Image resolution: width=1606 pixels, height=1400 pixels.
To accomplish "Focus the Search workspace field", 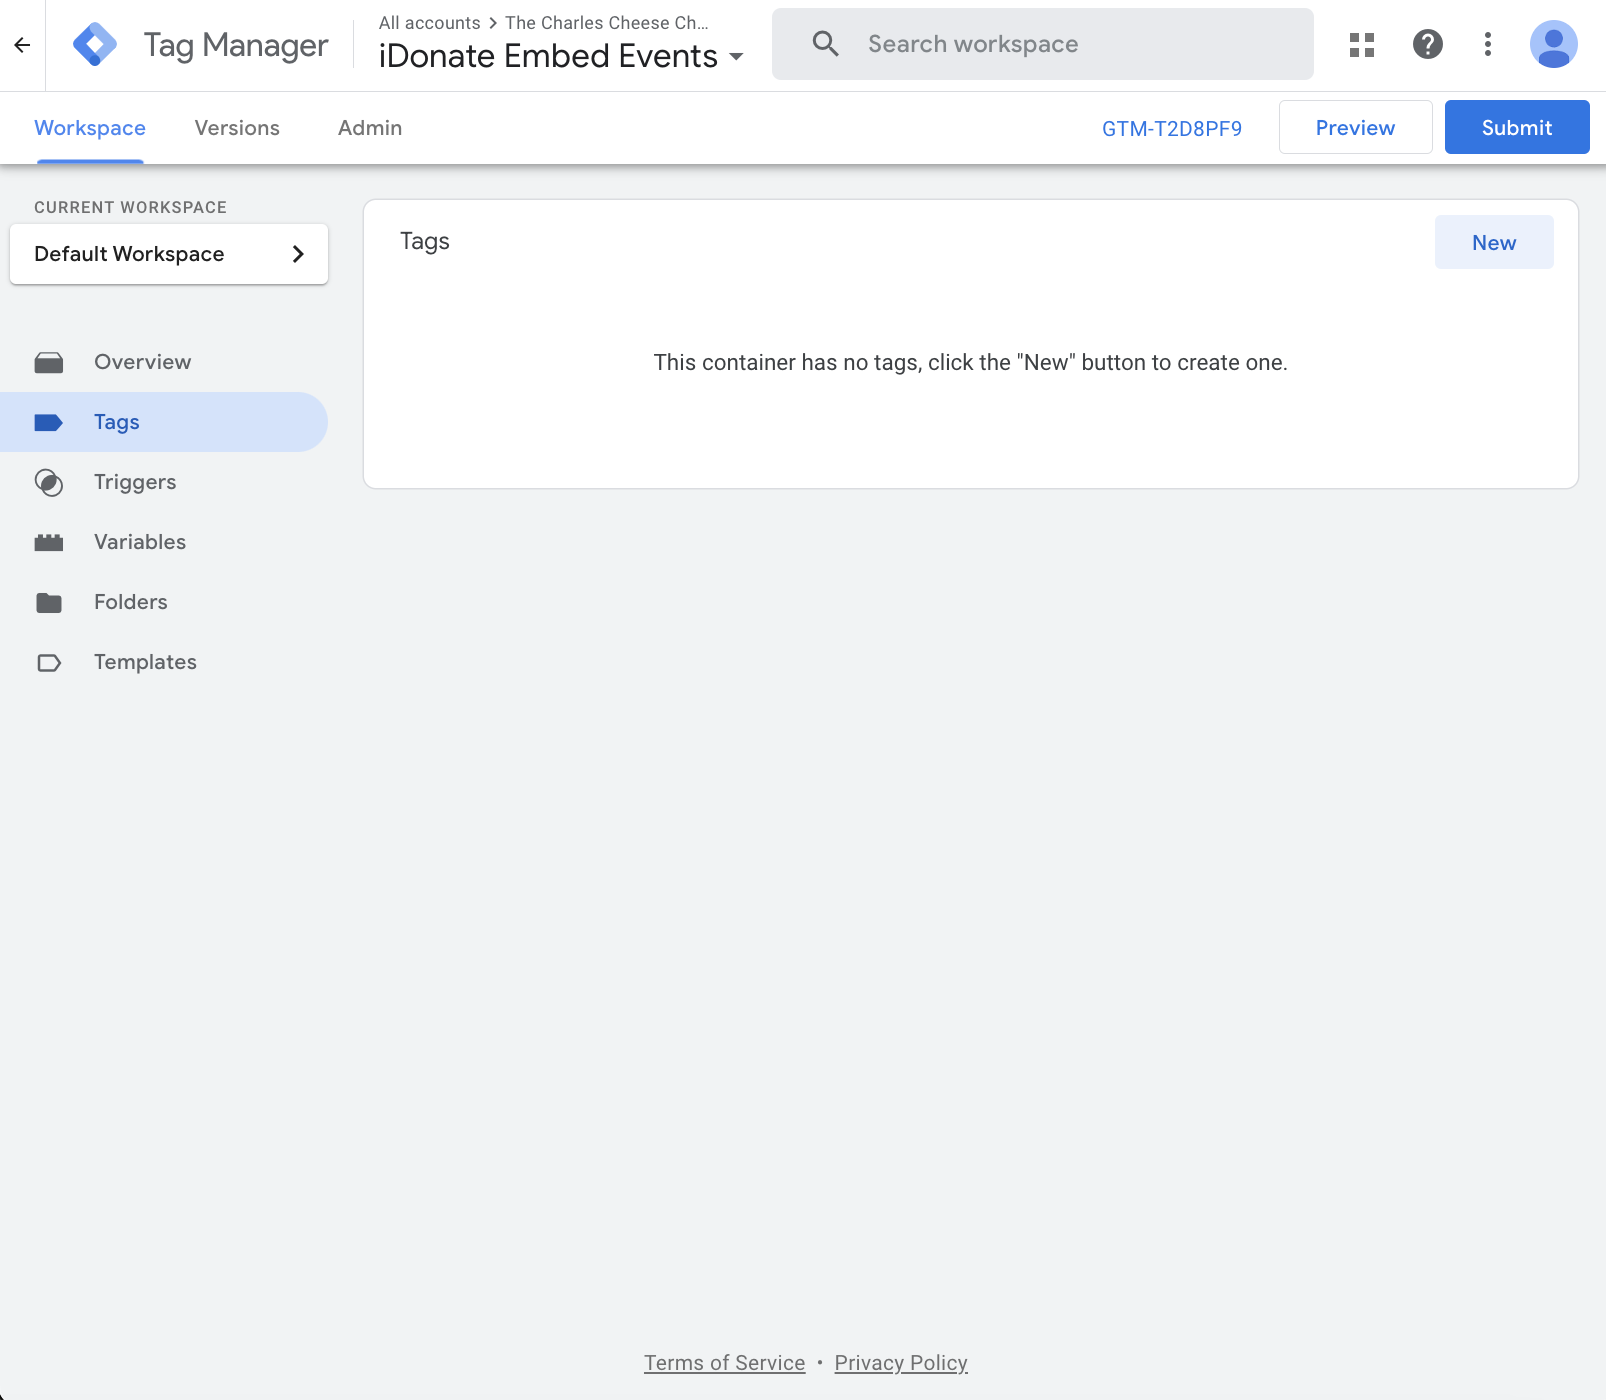I will click(x=1043, y=44).
